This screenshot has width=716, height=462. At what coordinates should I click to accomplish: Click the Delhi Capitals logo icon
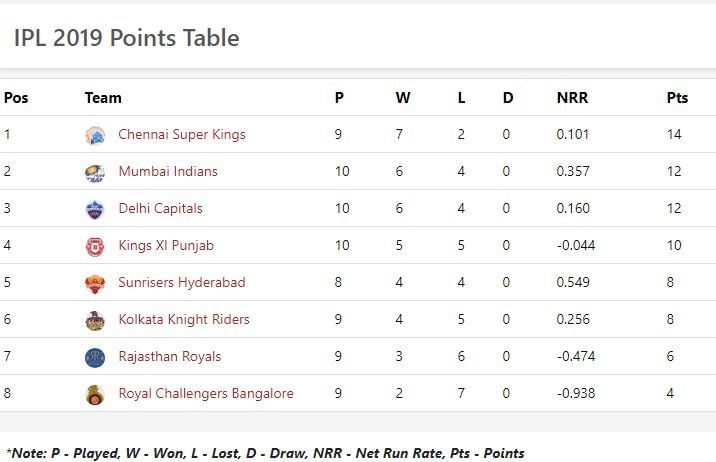pyautogui.click(x=95, y=209)
